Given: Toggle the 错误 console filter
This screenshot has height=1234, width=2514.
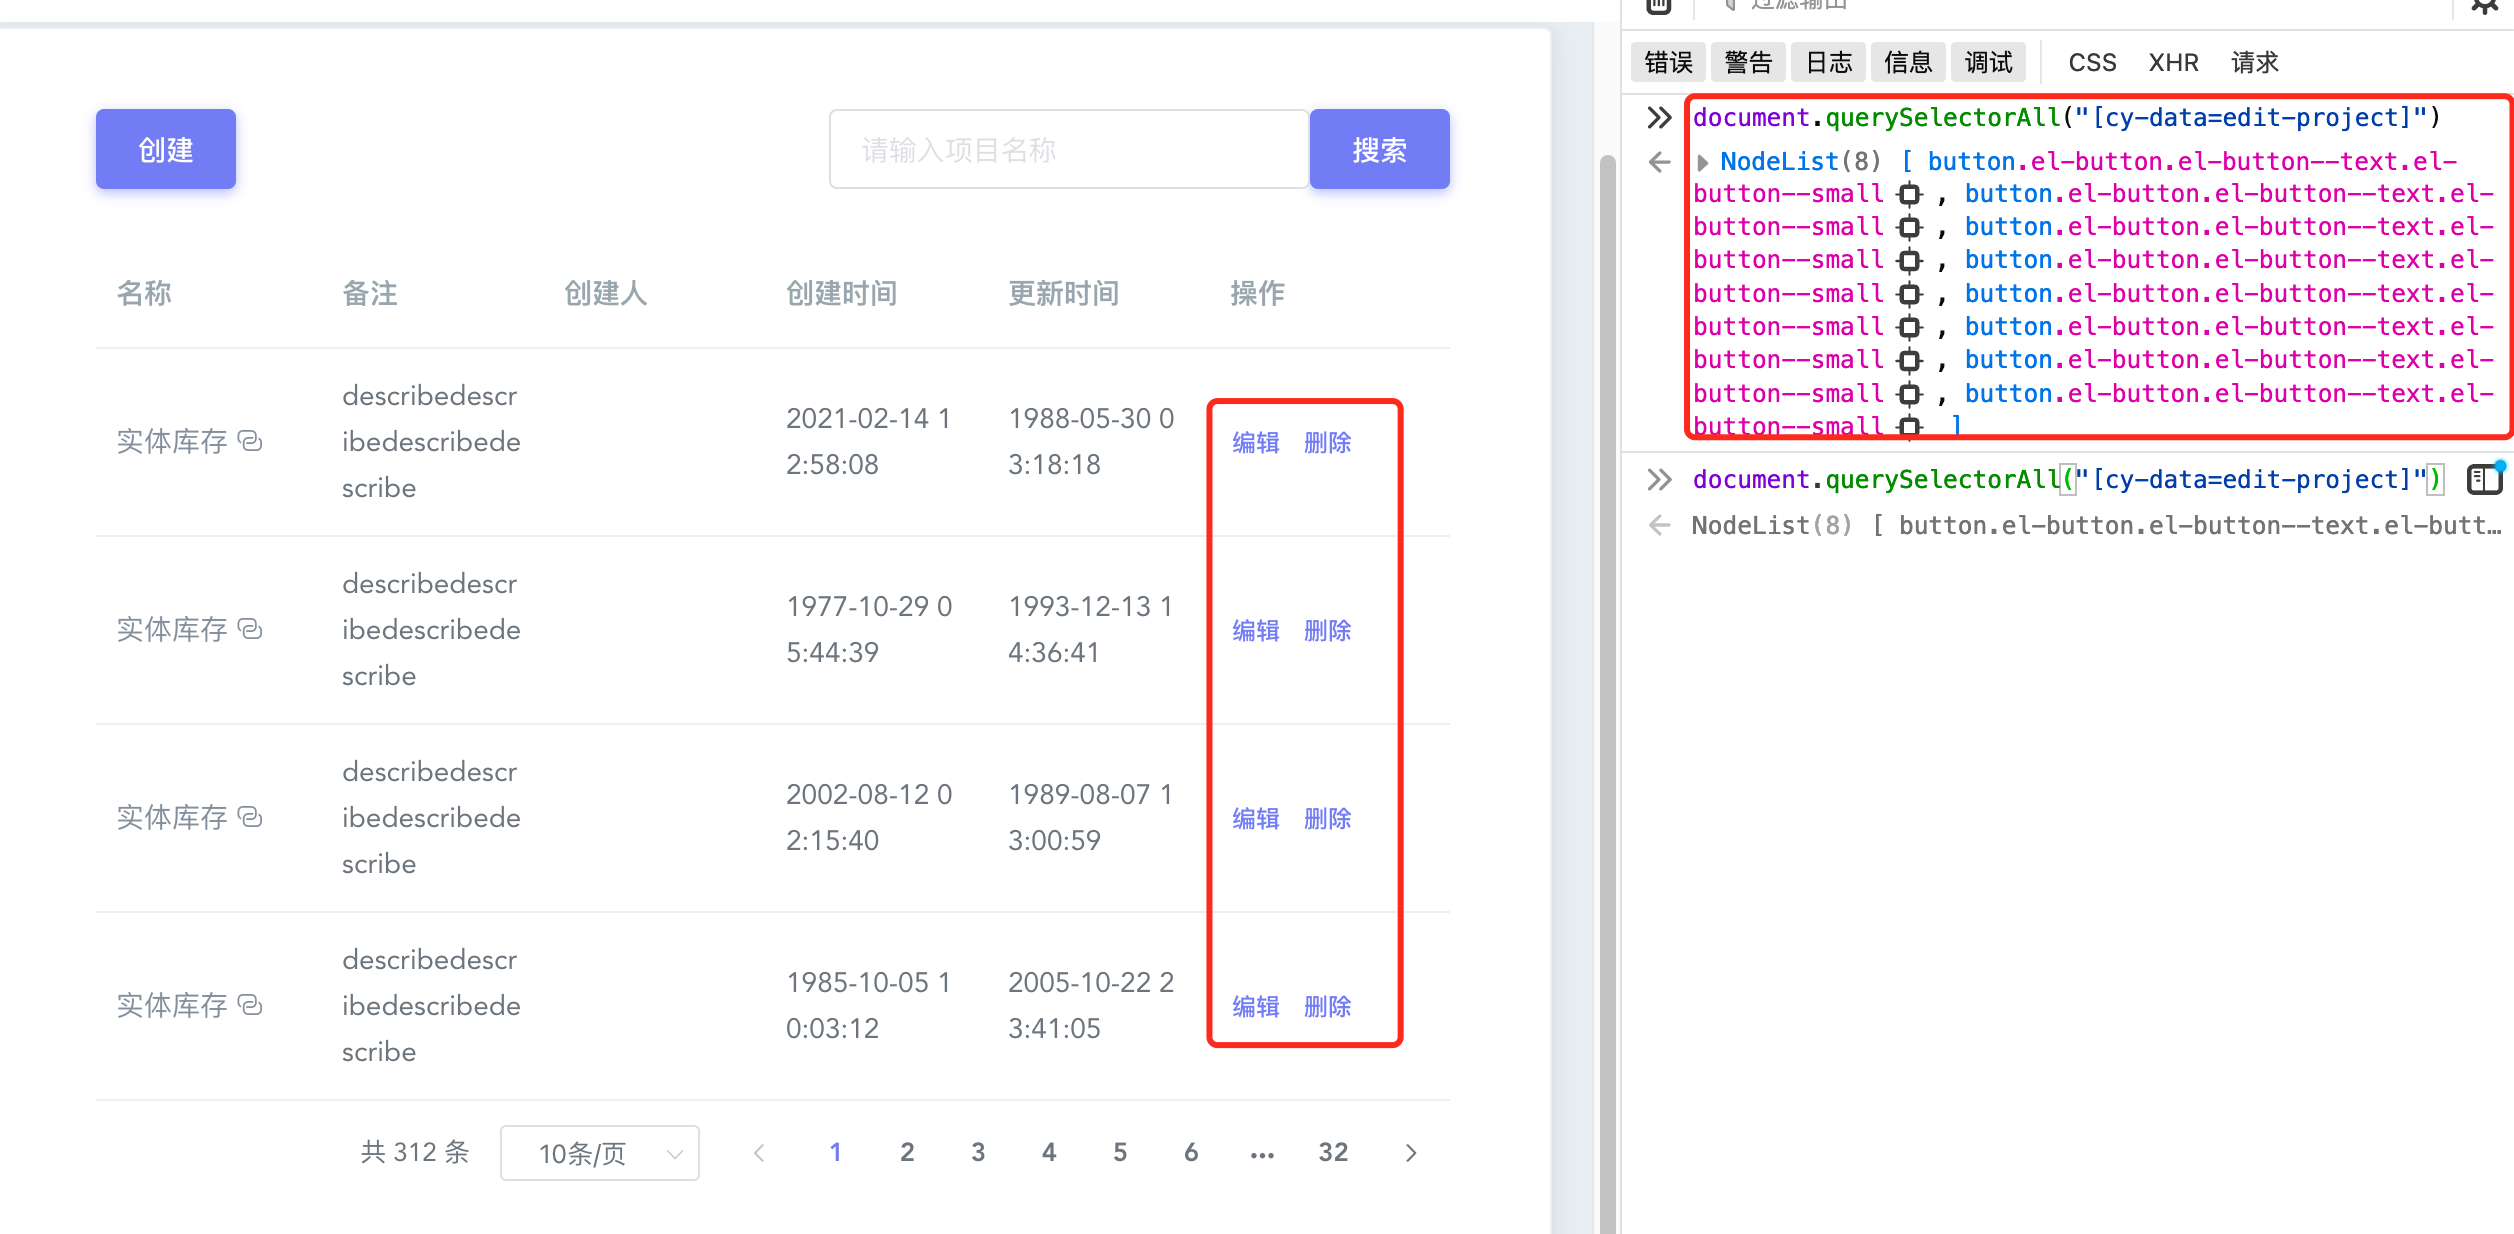Looking at the screenshot, I should 1668,63.
